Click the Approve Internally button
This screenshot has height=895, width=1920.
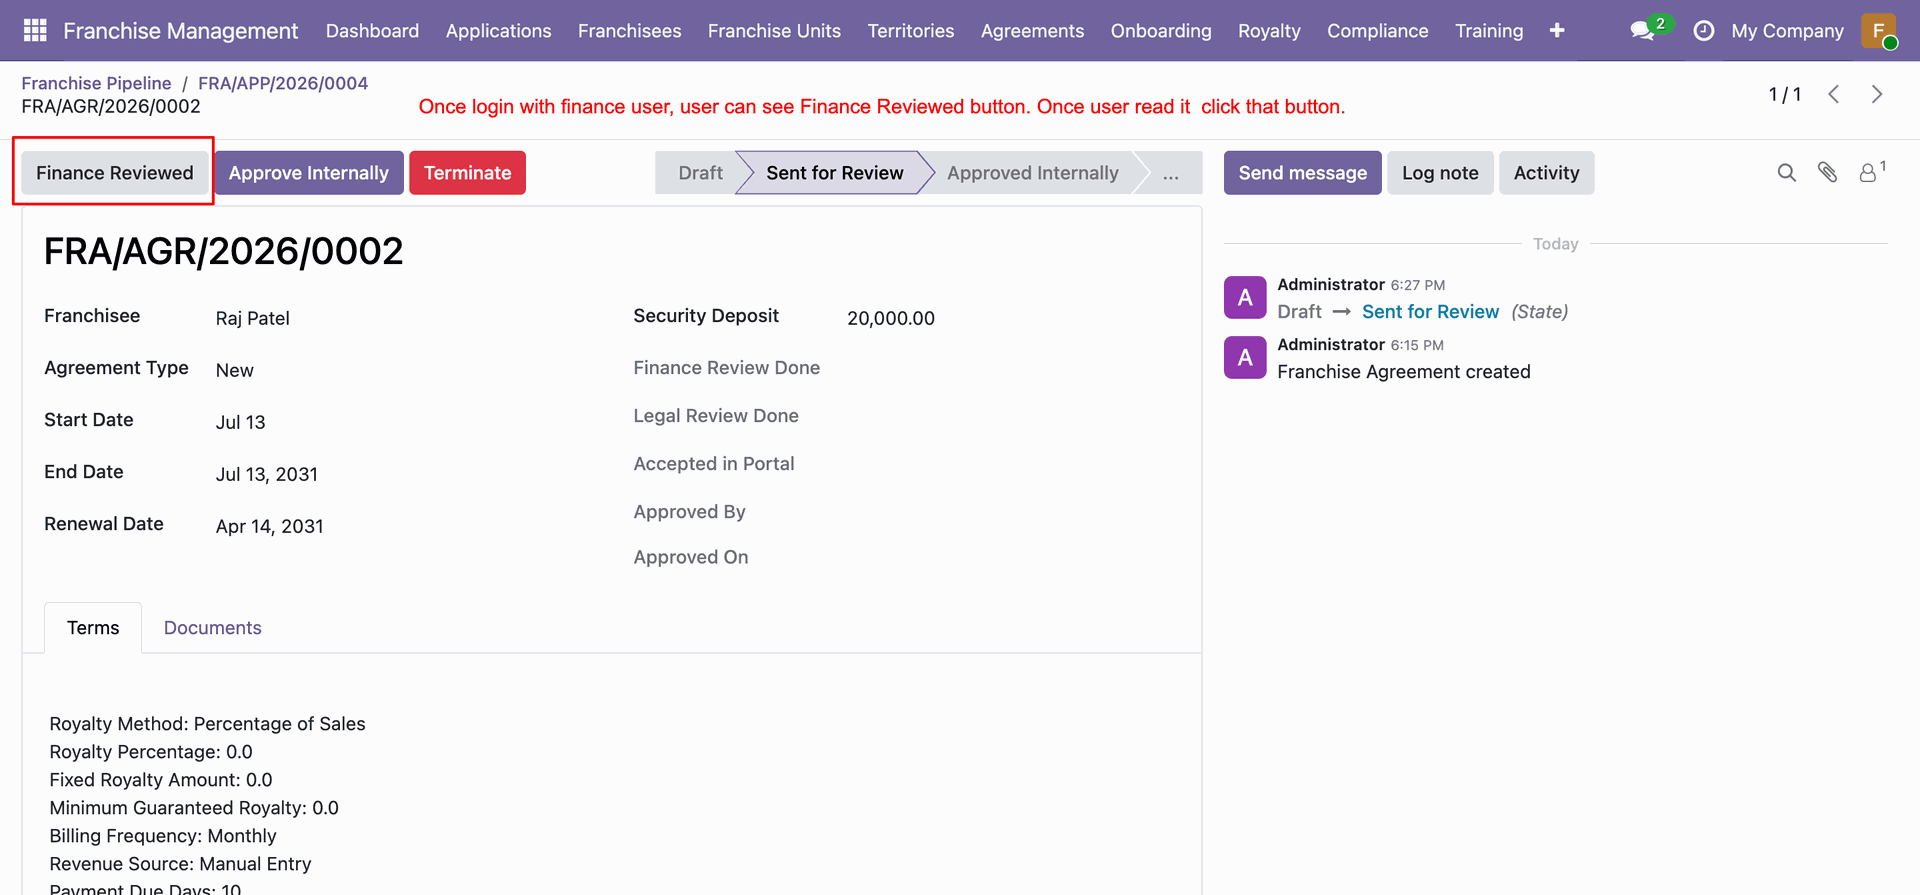coord(309,173)
